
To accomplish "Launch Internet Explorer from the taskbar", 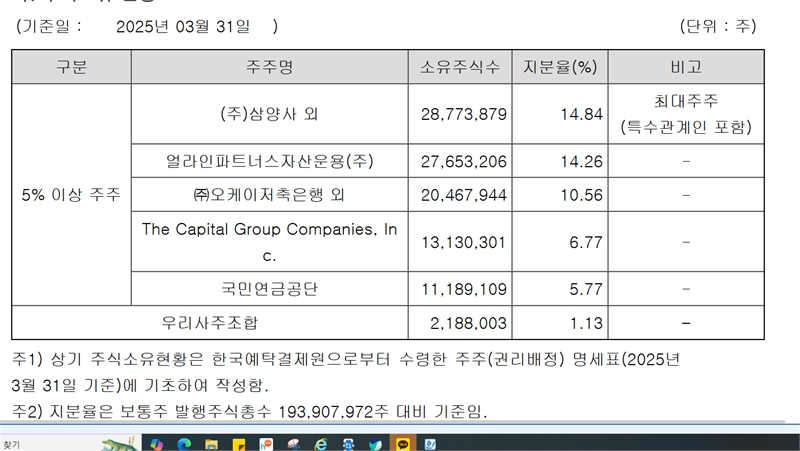I will [x=321, y=443].
